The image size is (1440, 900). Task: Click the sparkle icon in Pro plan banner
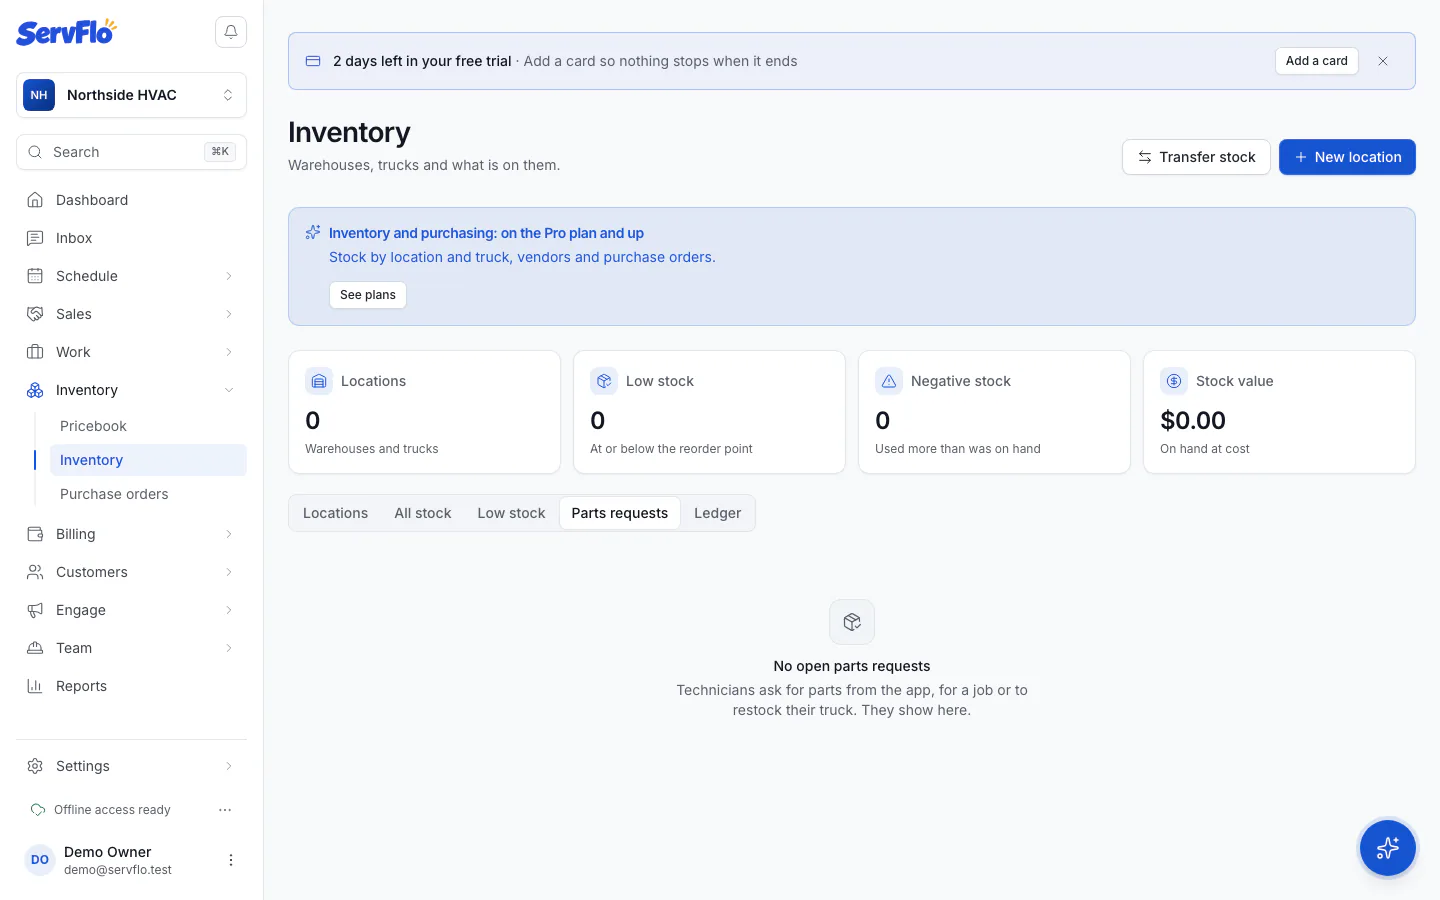(x=313, y=232)
